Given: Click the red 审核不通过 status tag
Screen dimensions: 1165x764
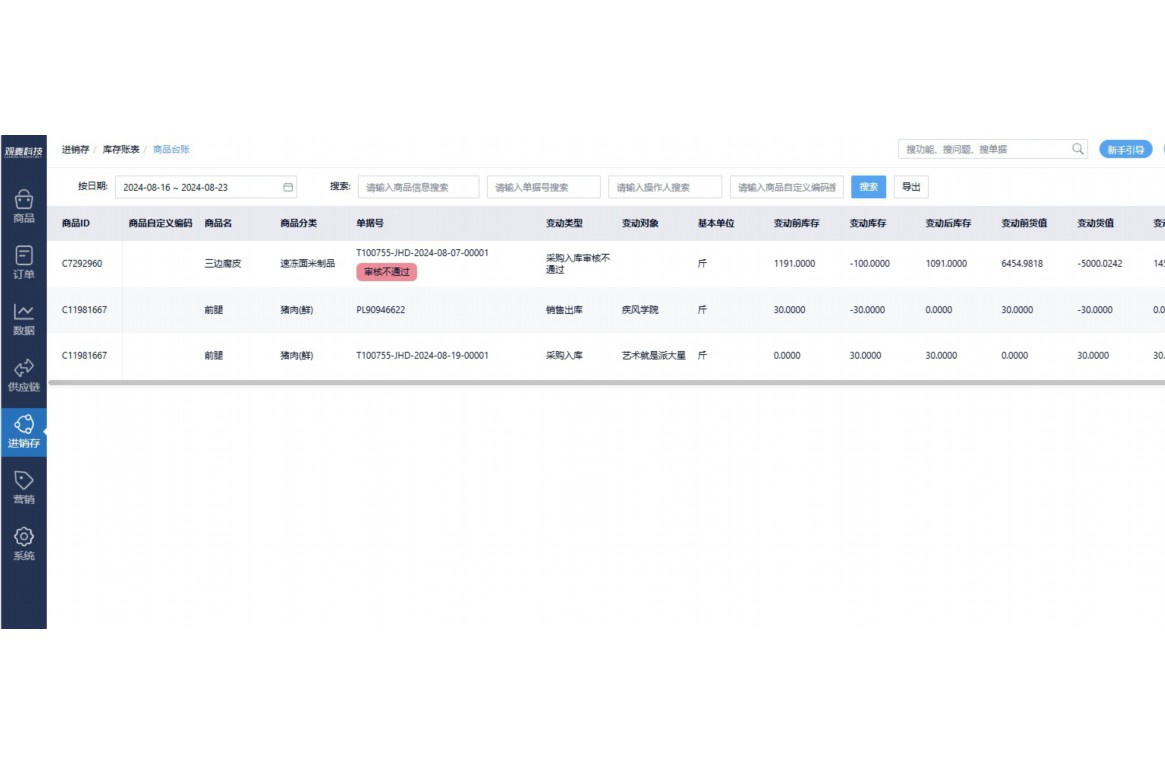Looking at the screenshot, I should click(x=386, y=272).
